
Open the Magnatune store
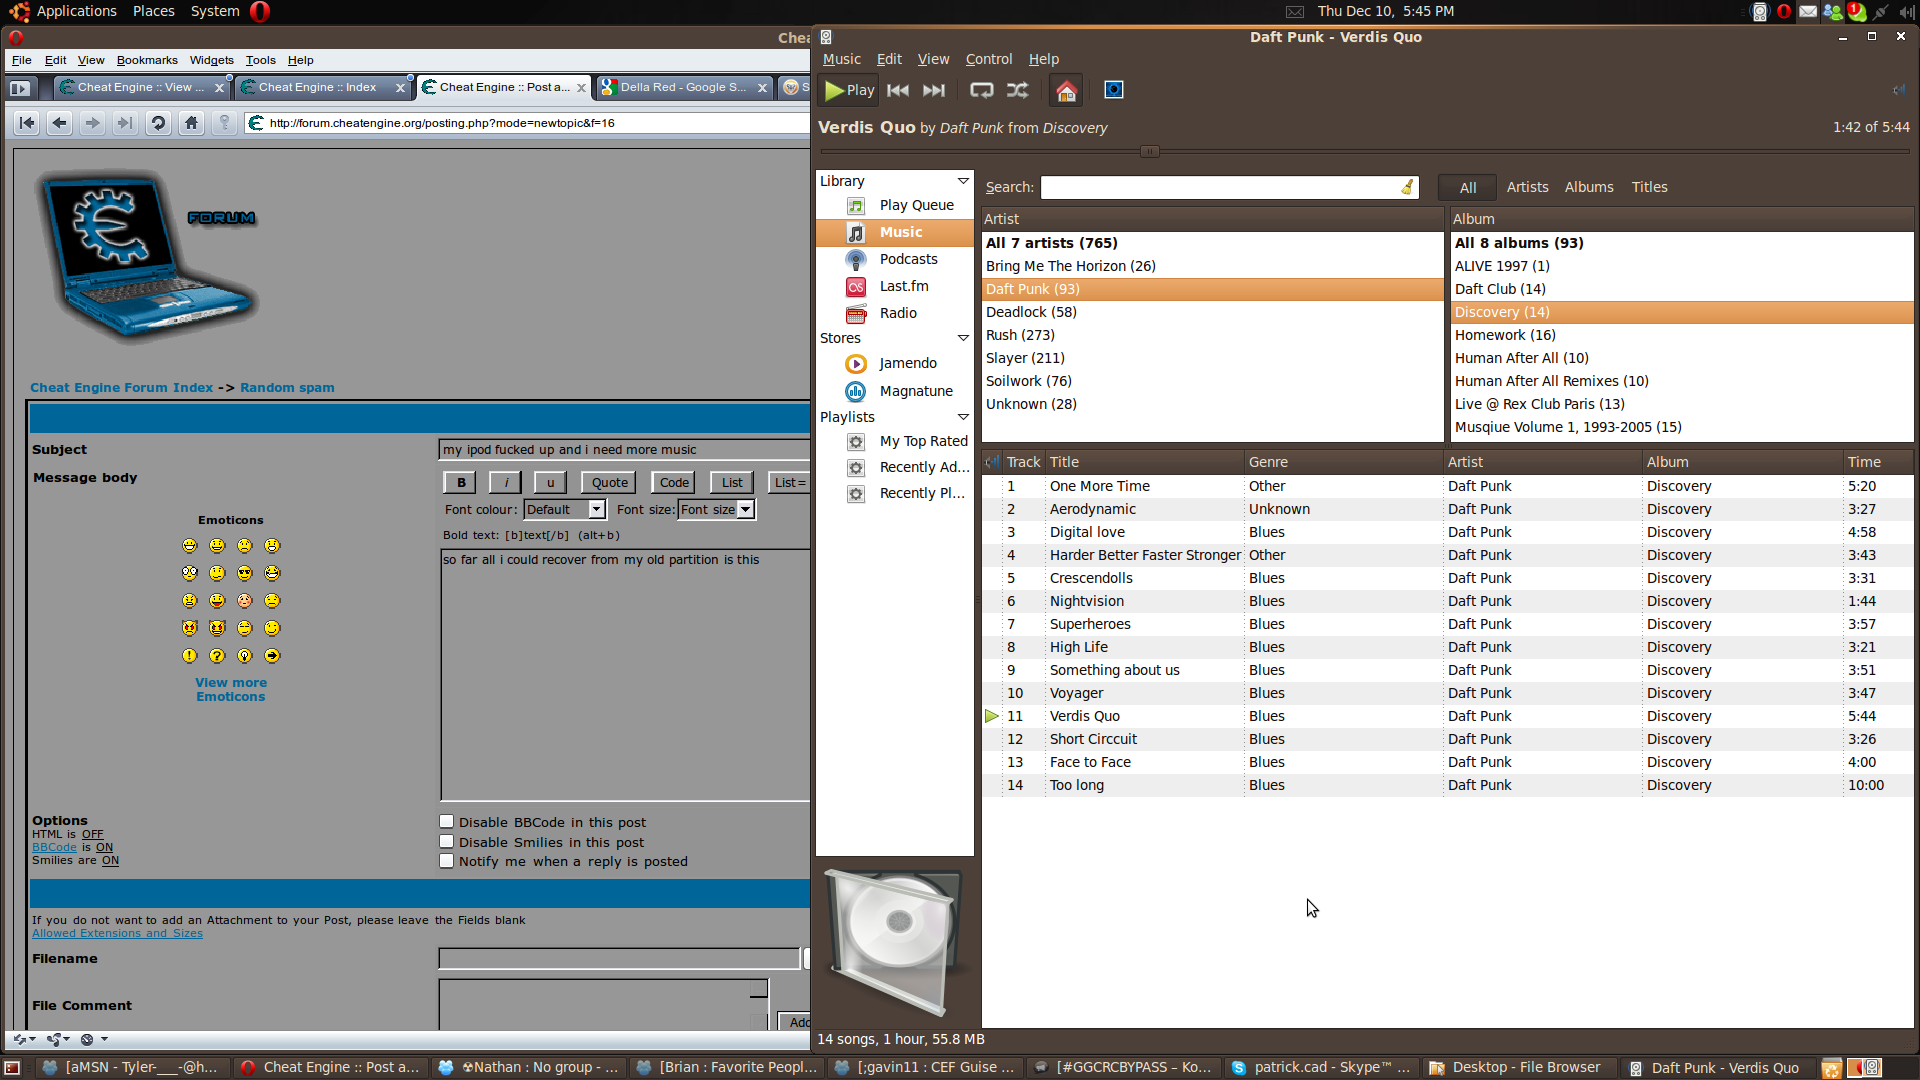(895, 391)
